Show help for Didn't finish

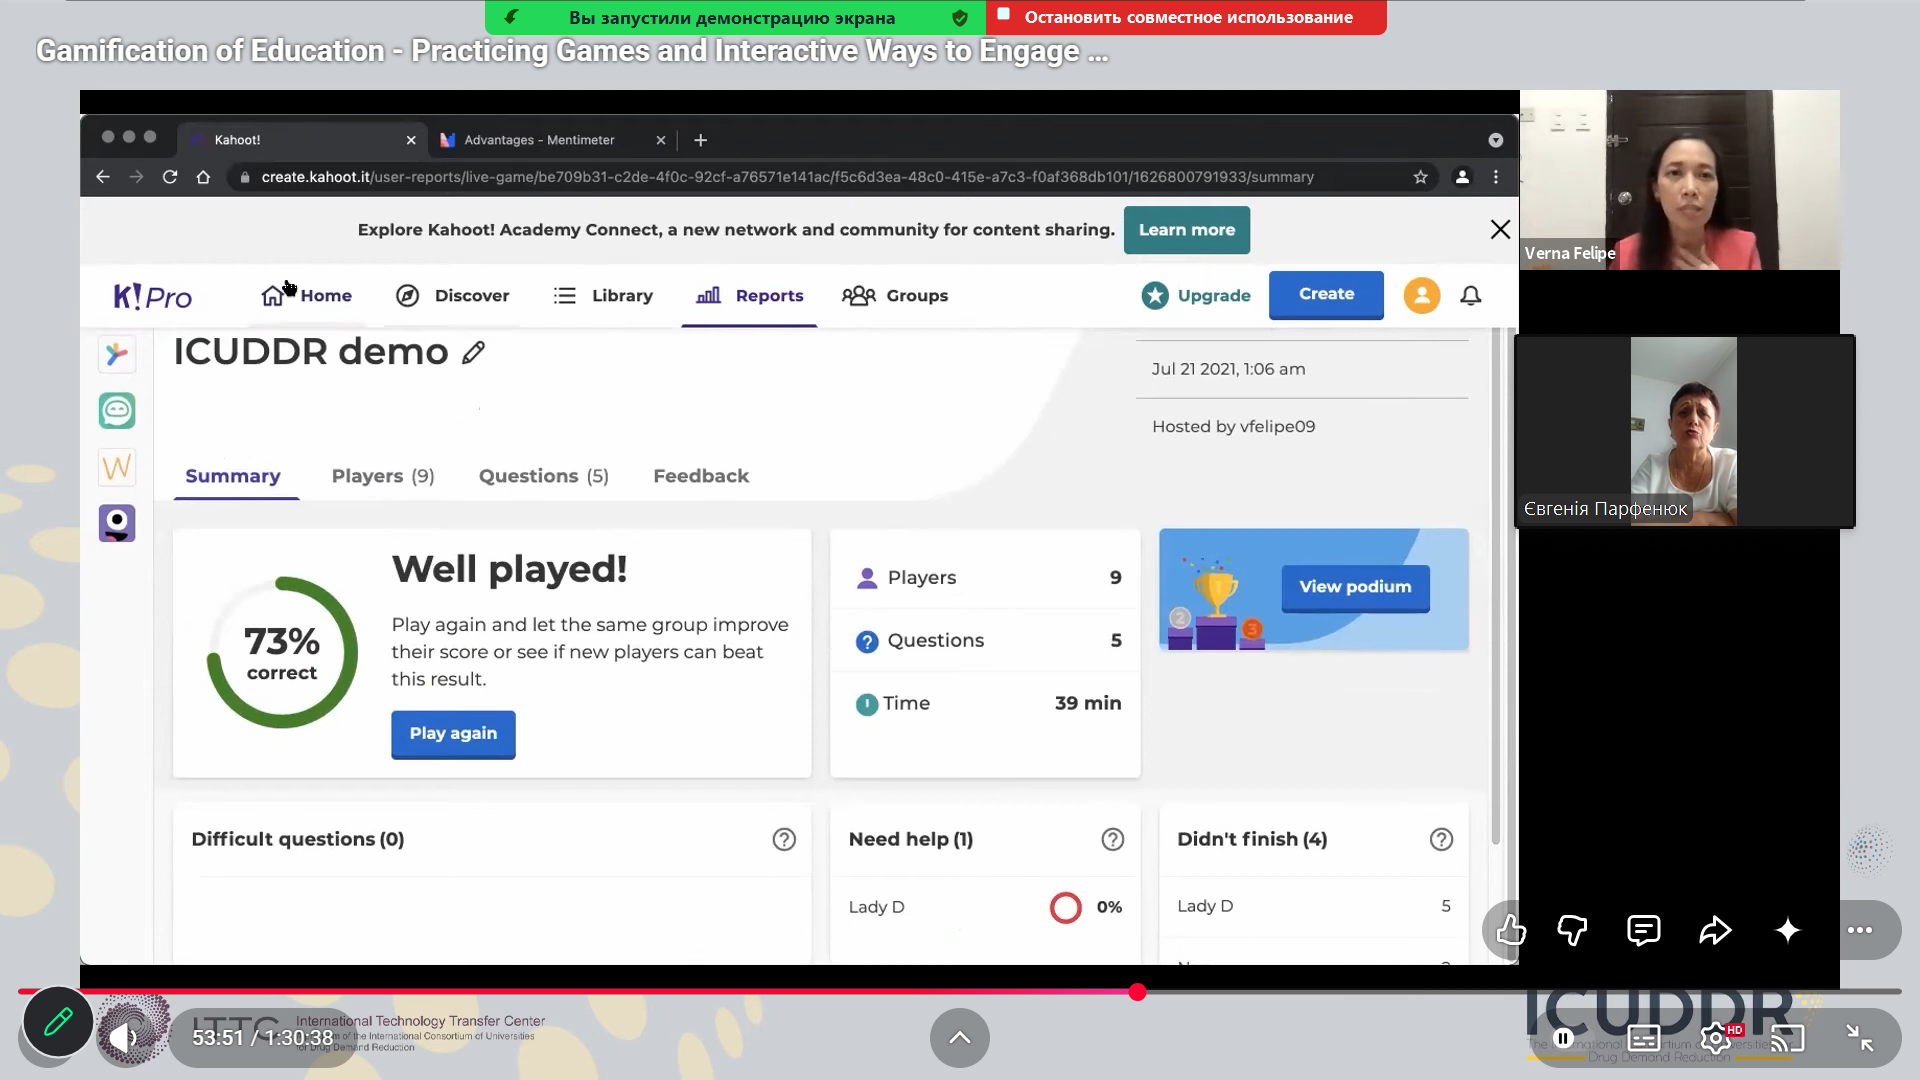pos(1441,840)
